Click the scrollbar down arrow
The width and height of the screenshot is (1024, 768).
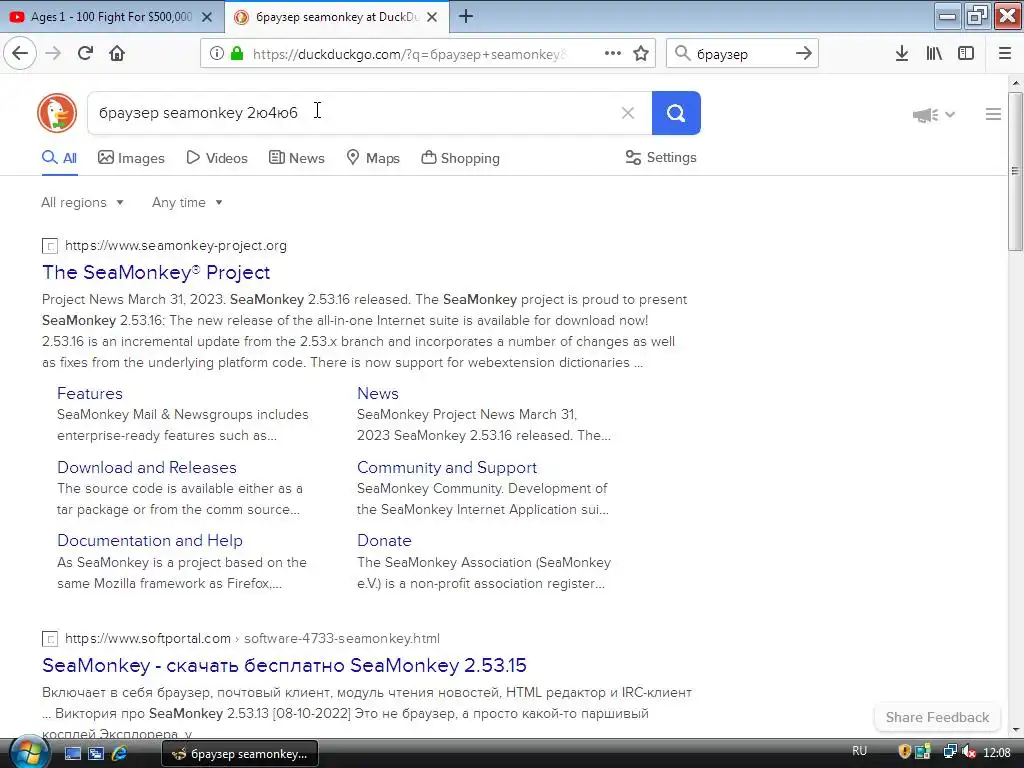[x=1015, y=729]
